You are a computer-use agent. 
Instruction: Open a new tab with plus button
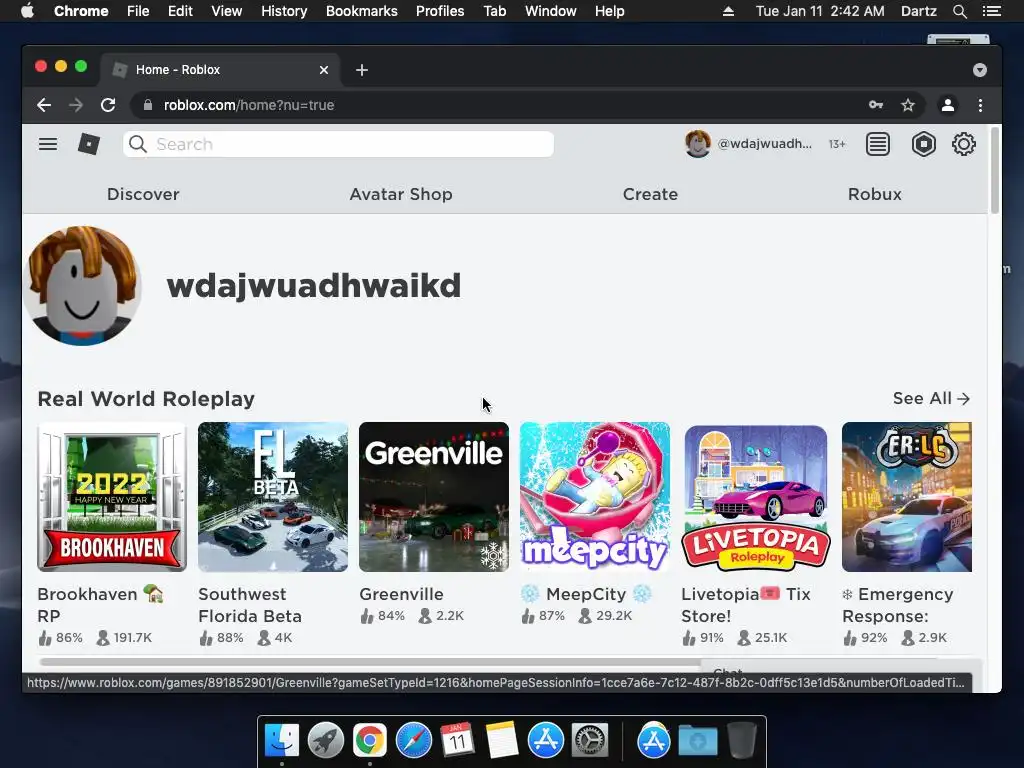[362, 70]
